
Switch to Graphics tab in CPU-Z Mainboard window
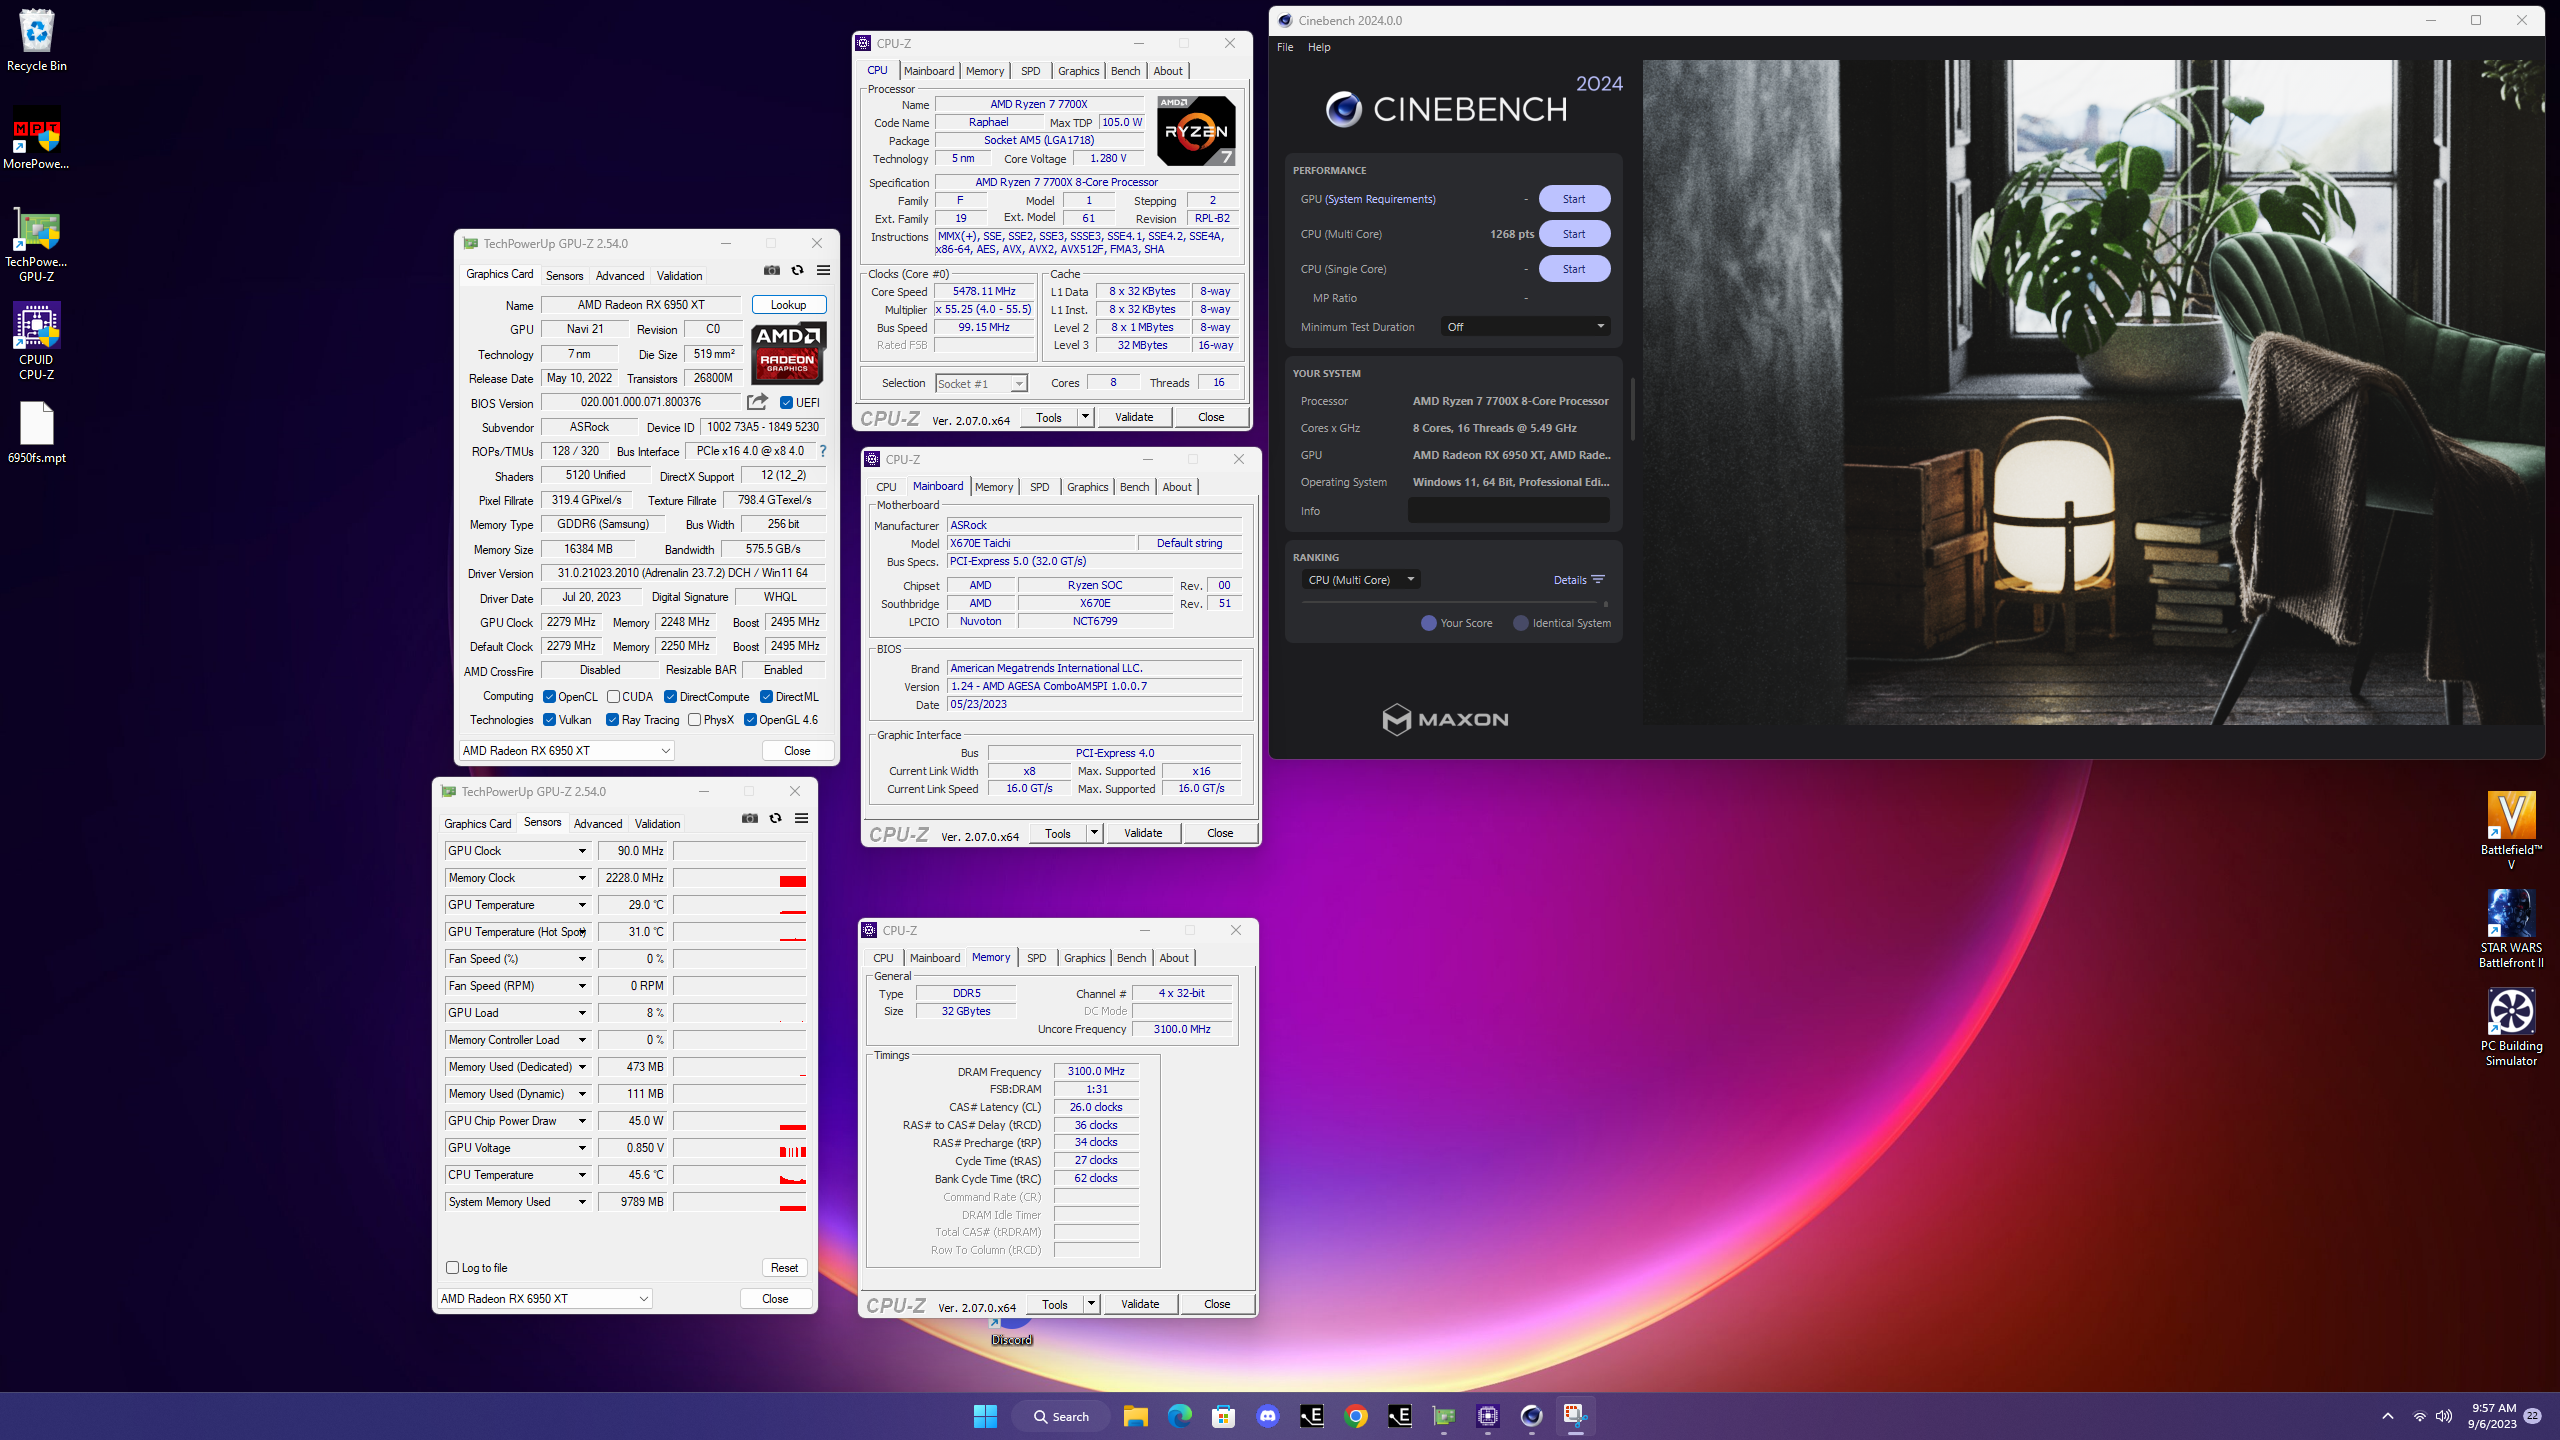tap(1087, 487)
